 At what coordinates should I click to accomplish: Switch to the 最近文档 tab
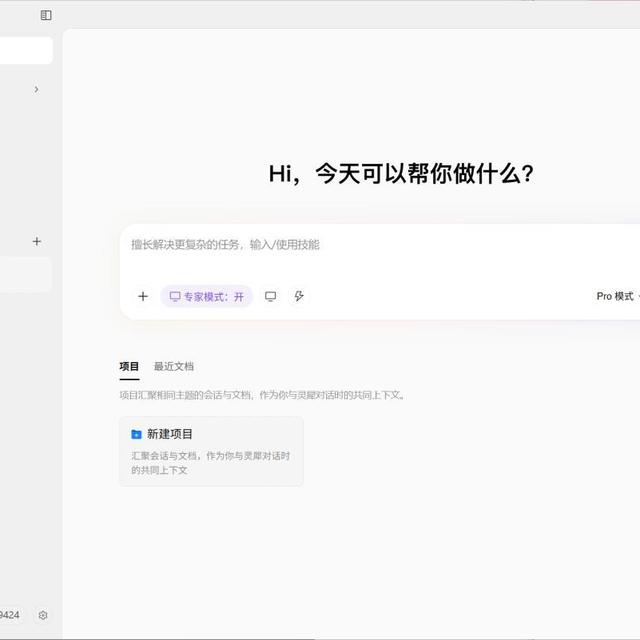point(174,367)
